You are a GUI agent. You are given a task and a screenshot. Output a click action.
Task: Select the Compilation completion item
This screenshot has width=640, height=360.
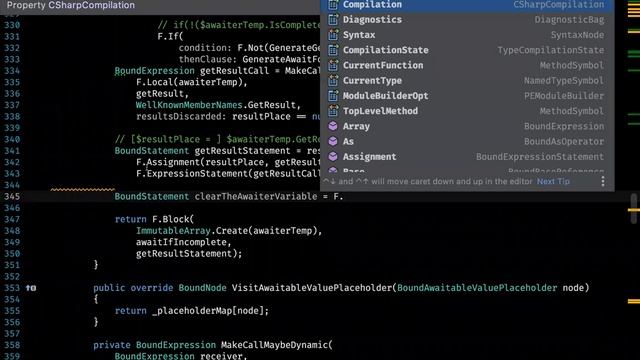point(467,5)
